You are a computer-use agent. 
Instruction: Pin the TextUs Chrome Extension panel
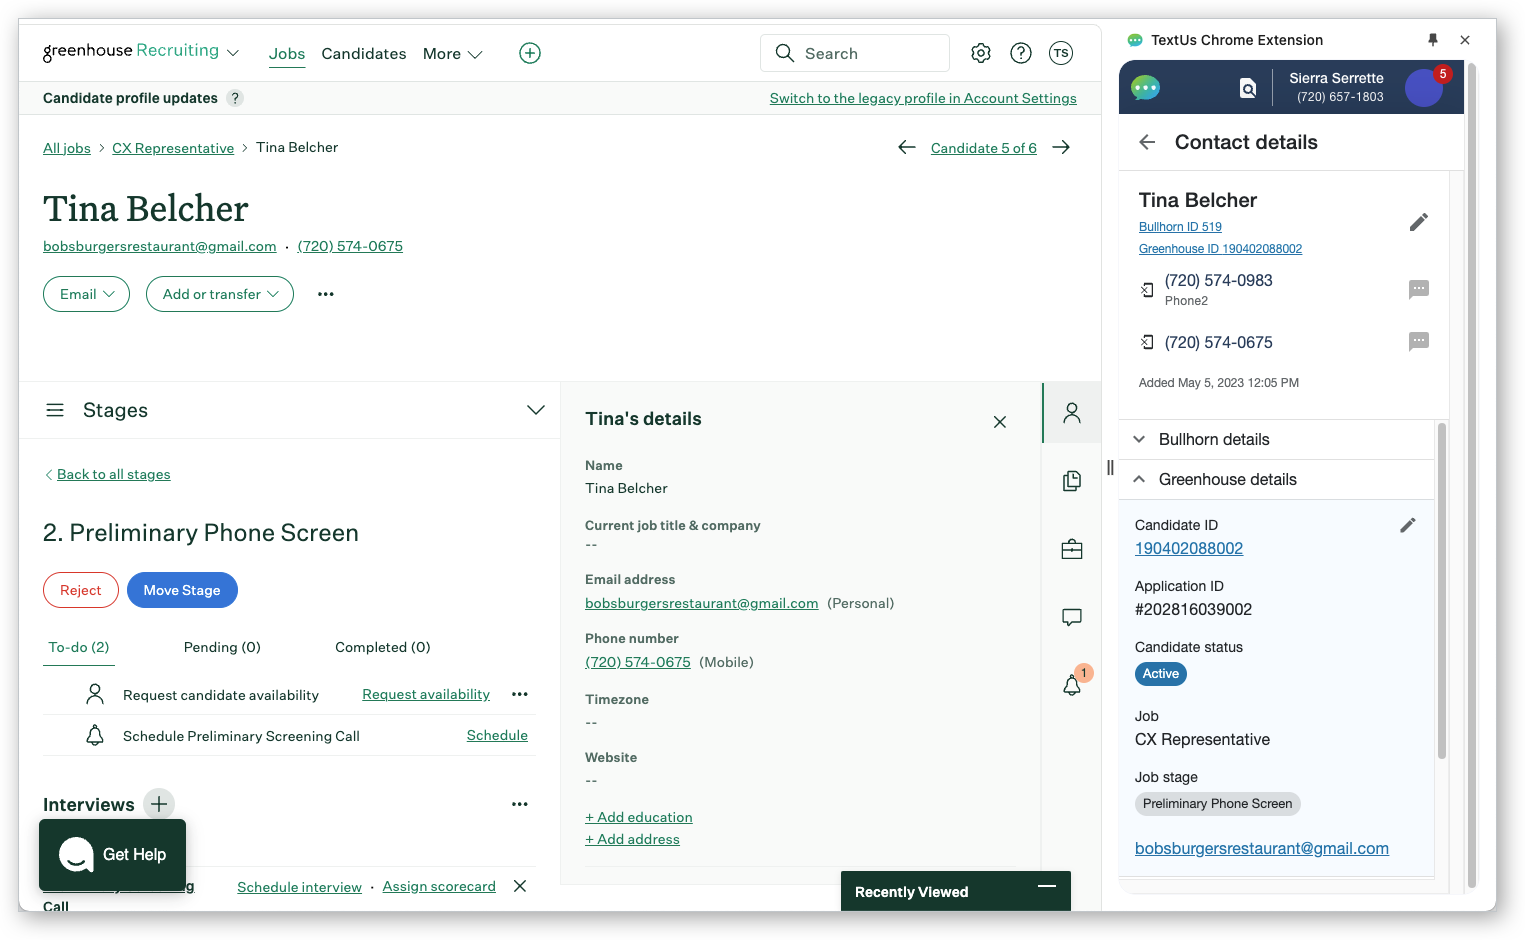click(1433, 40)
